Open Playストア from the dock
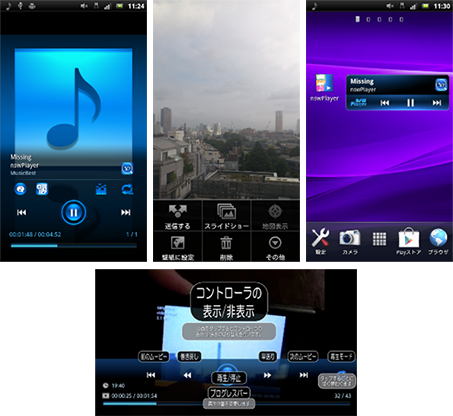This screenshot has height=416, width=453. pos(409,242)
